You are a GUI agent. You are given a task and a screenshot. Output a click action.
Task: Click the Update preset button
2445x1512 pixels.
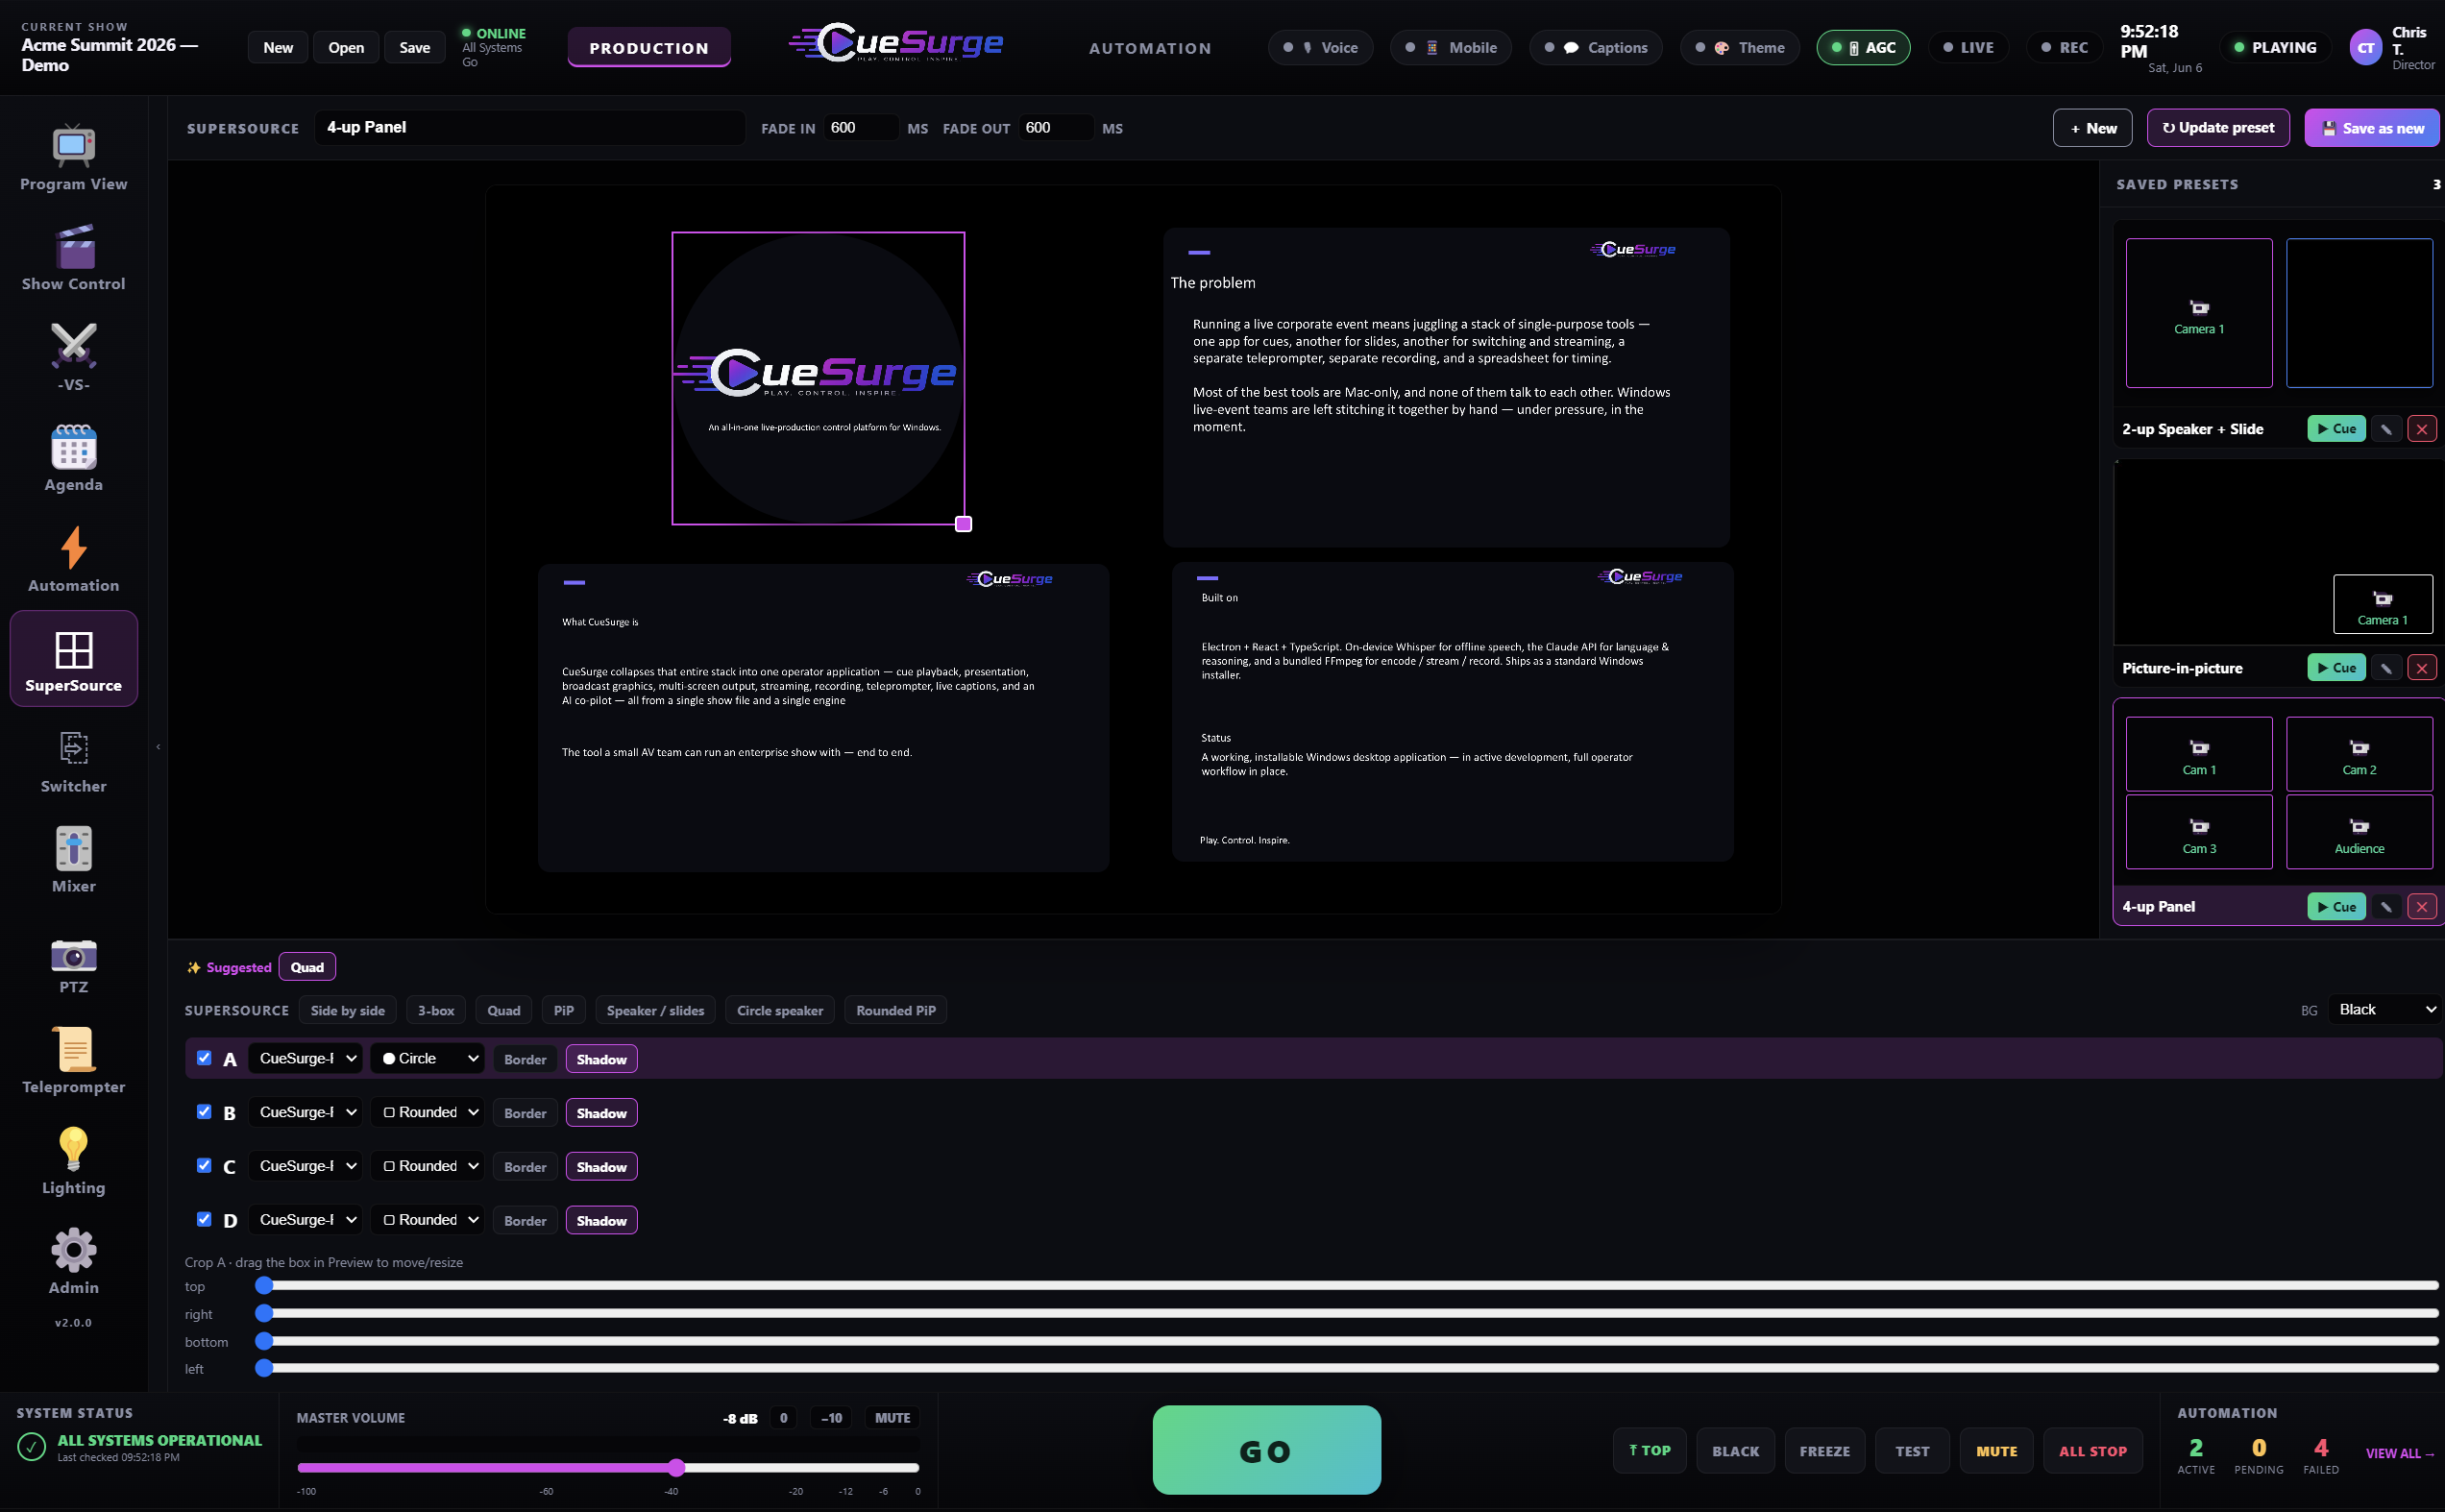[2218, 128]
